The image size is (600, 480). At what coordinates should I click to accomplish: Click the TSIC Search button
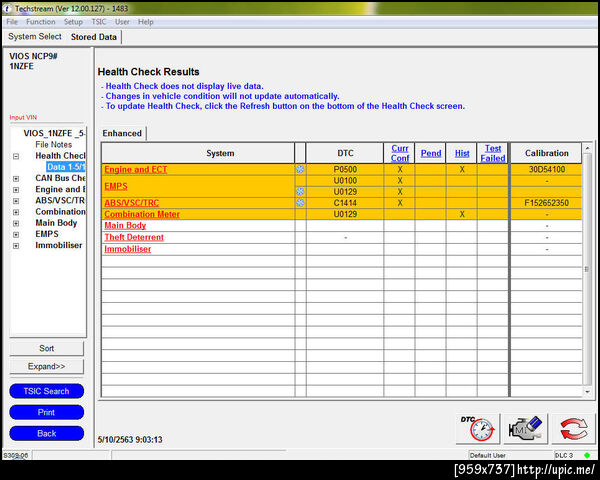[x=46, y=391]
